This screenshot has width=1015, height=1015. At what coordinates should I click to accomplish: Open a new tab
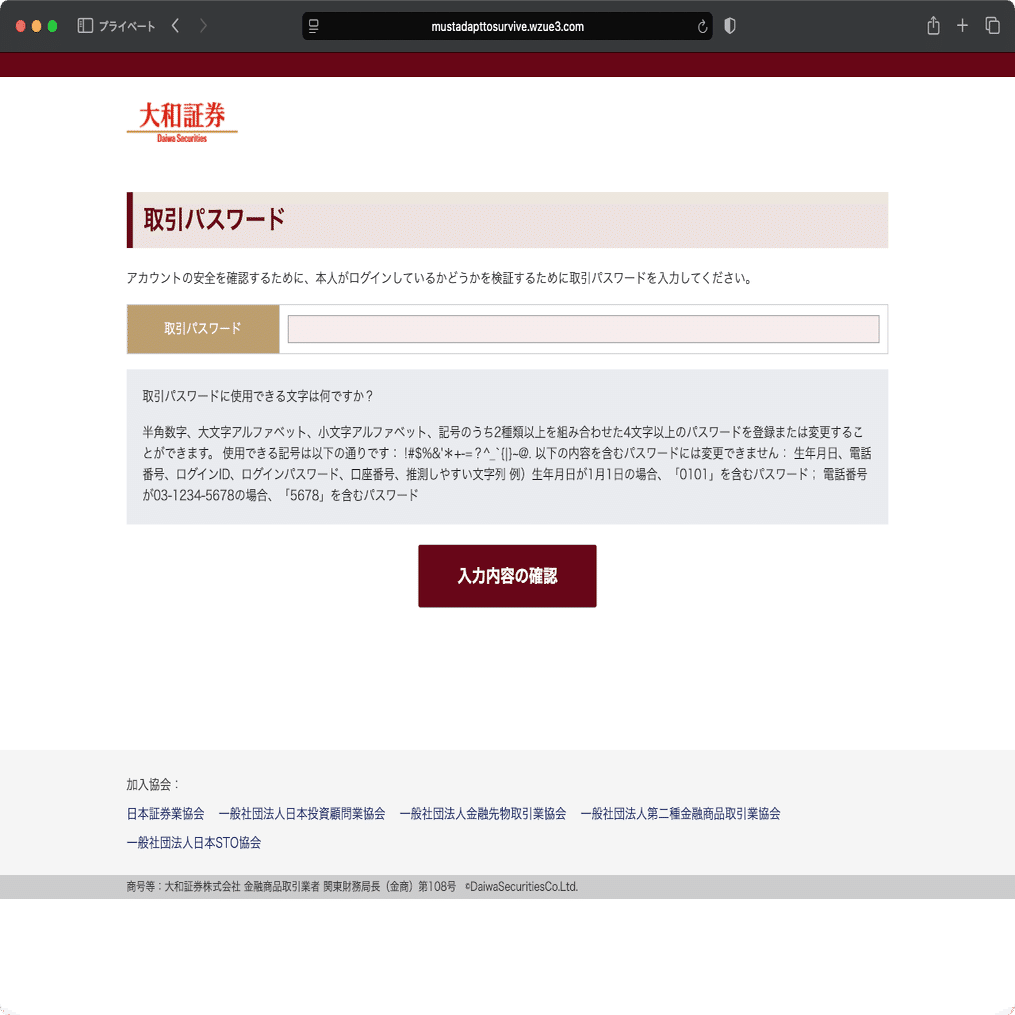click(x=963, y=25)
